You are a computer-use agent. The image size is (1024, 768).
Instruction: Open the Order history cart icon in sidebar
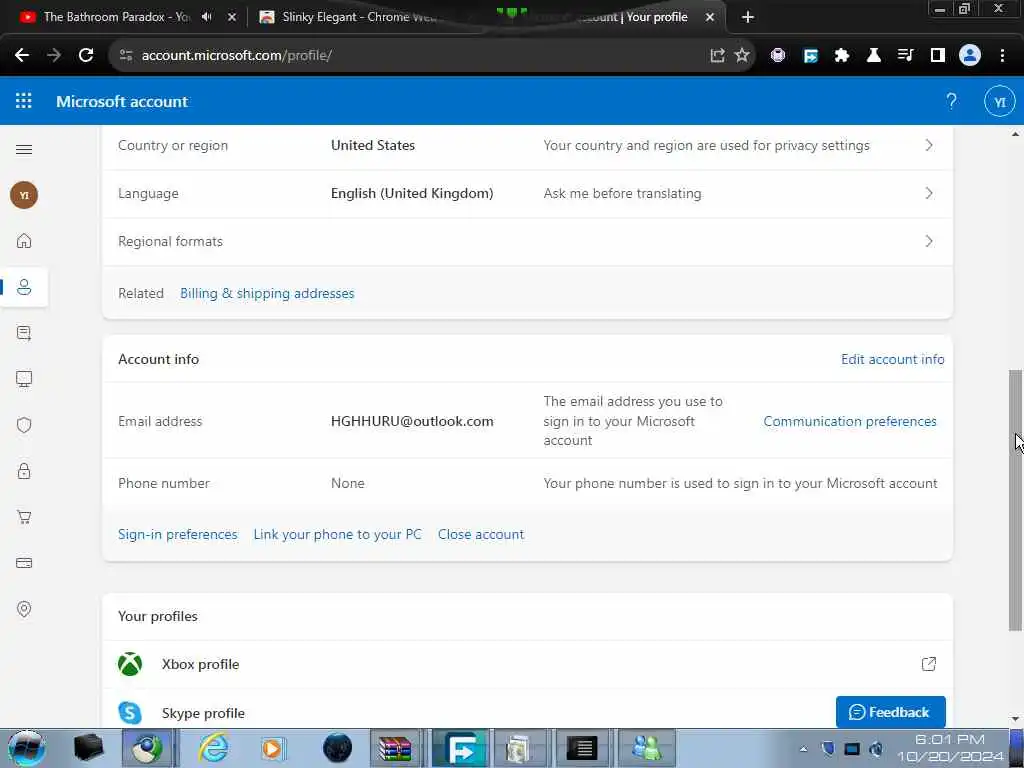click(24, 517)
